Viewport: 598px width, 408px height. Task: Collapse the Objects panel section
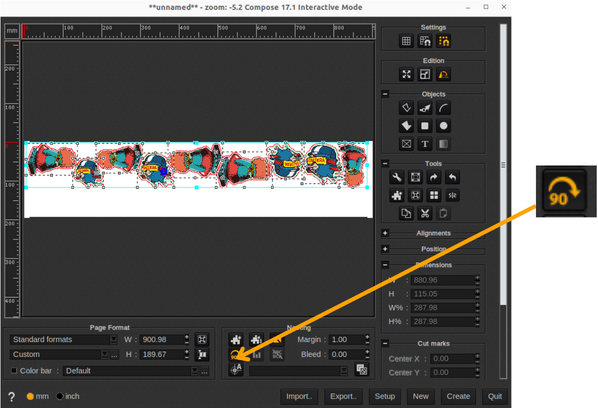click(x=385, y=94)
